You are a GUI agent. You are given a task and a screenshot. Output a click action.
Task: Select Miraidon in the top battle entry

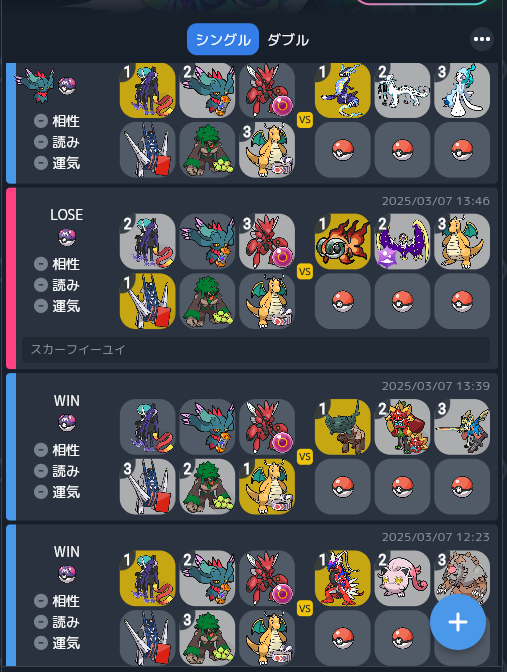coord(342,90)
